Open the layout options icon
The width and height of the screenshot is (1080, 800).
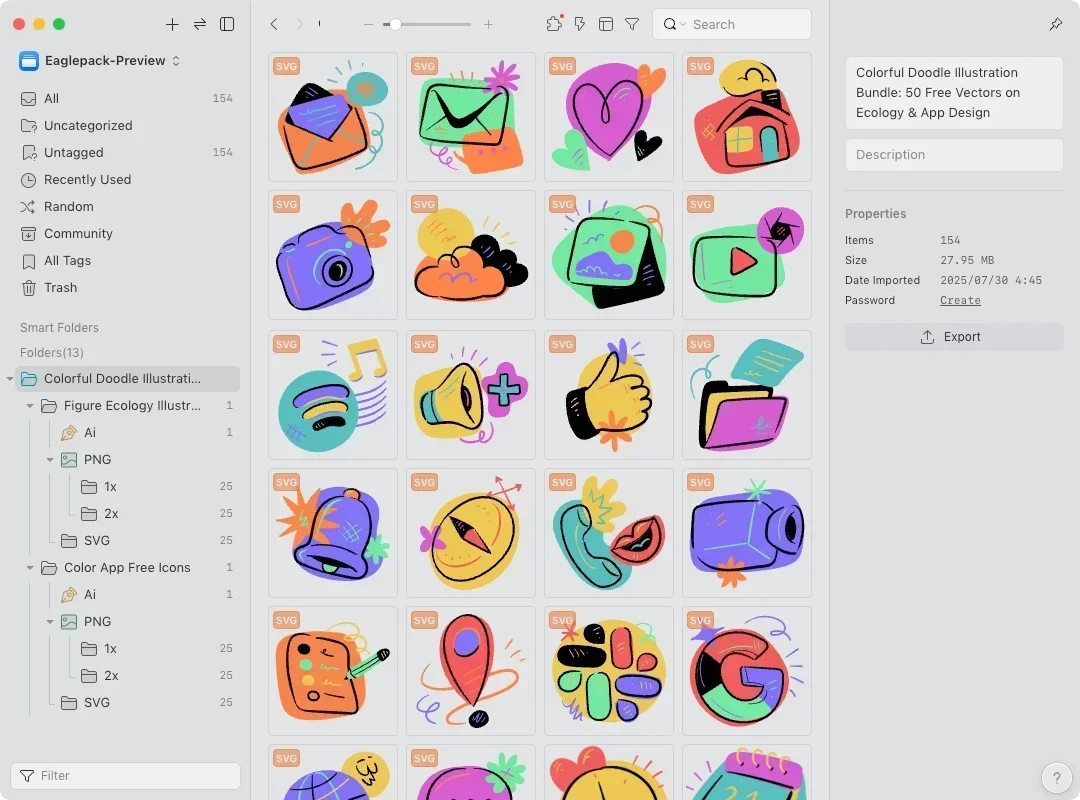pos(606,25)
